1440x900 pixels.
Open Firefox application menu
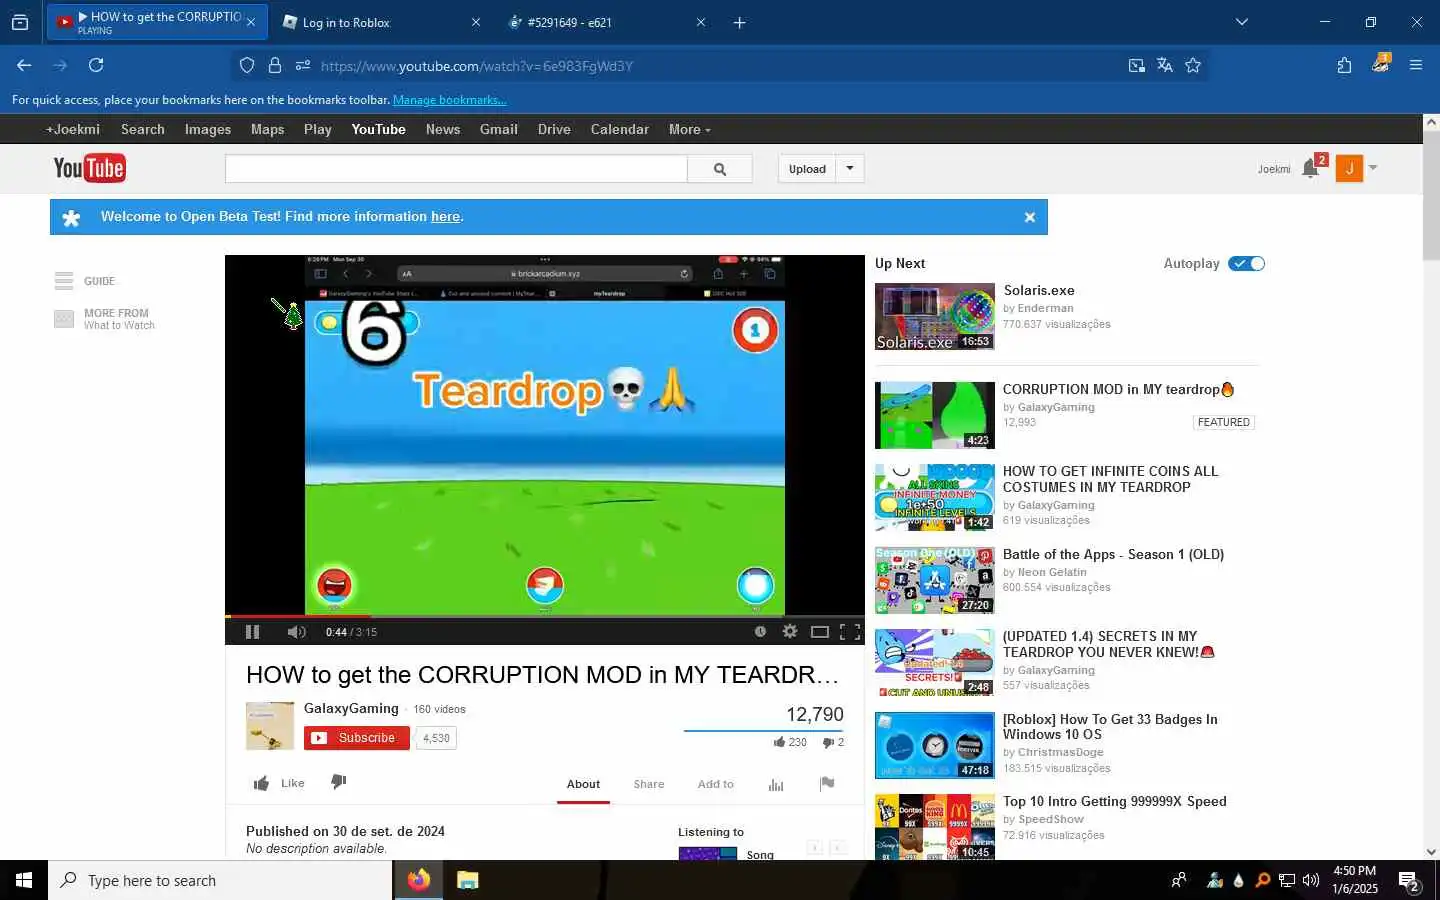(1415, 65)
